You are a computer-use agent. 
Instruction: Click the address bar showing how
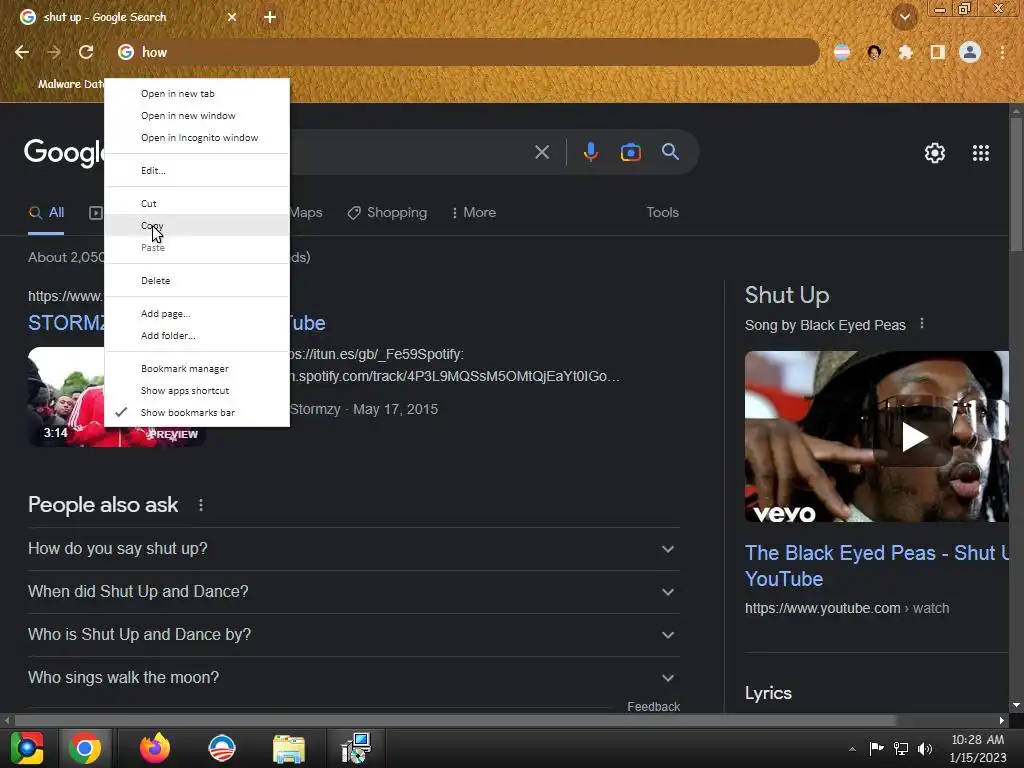pos(467,52)
